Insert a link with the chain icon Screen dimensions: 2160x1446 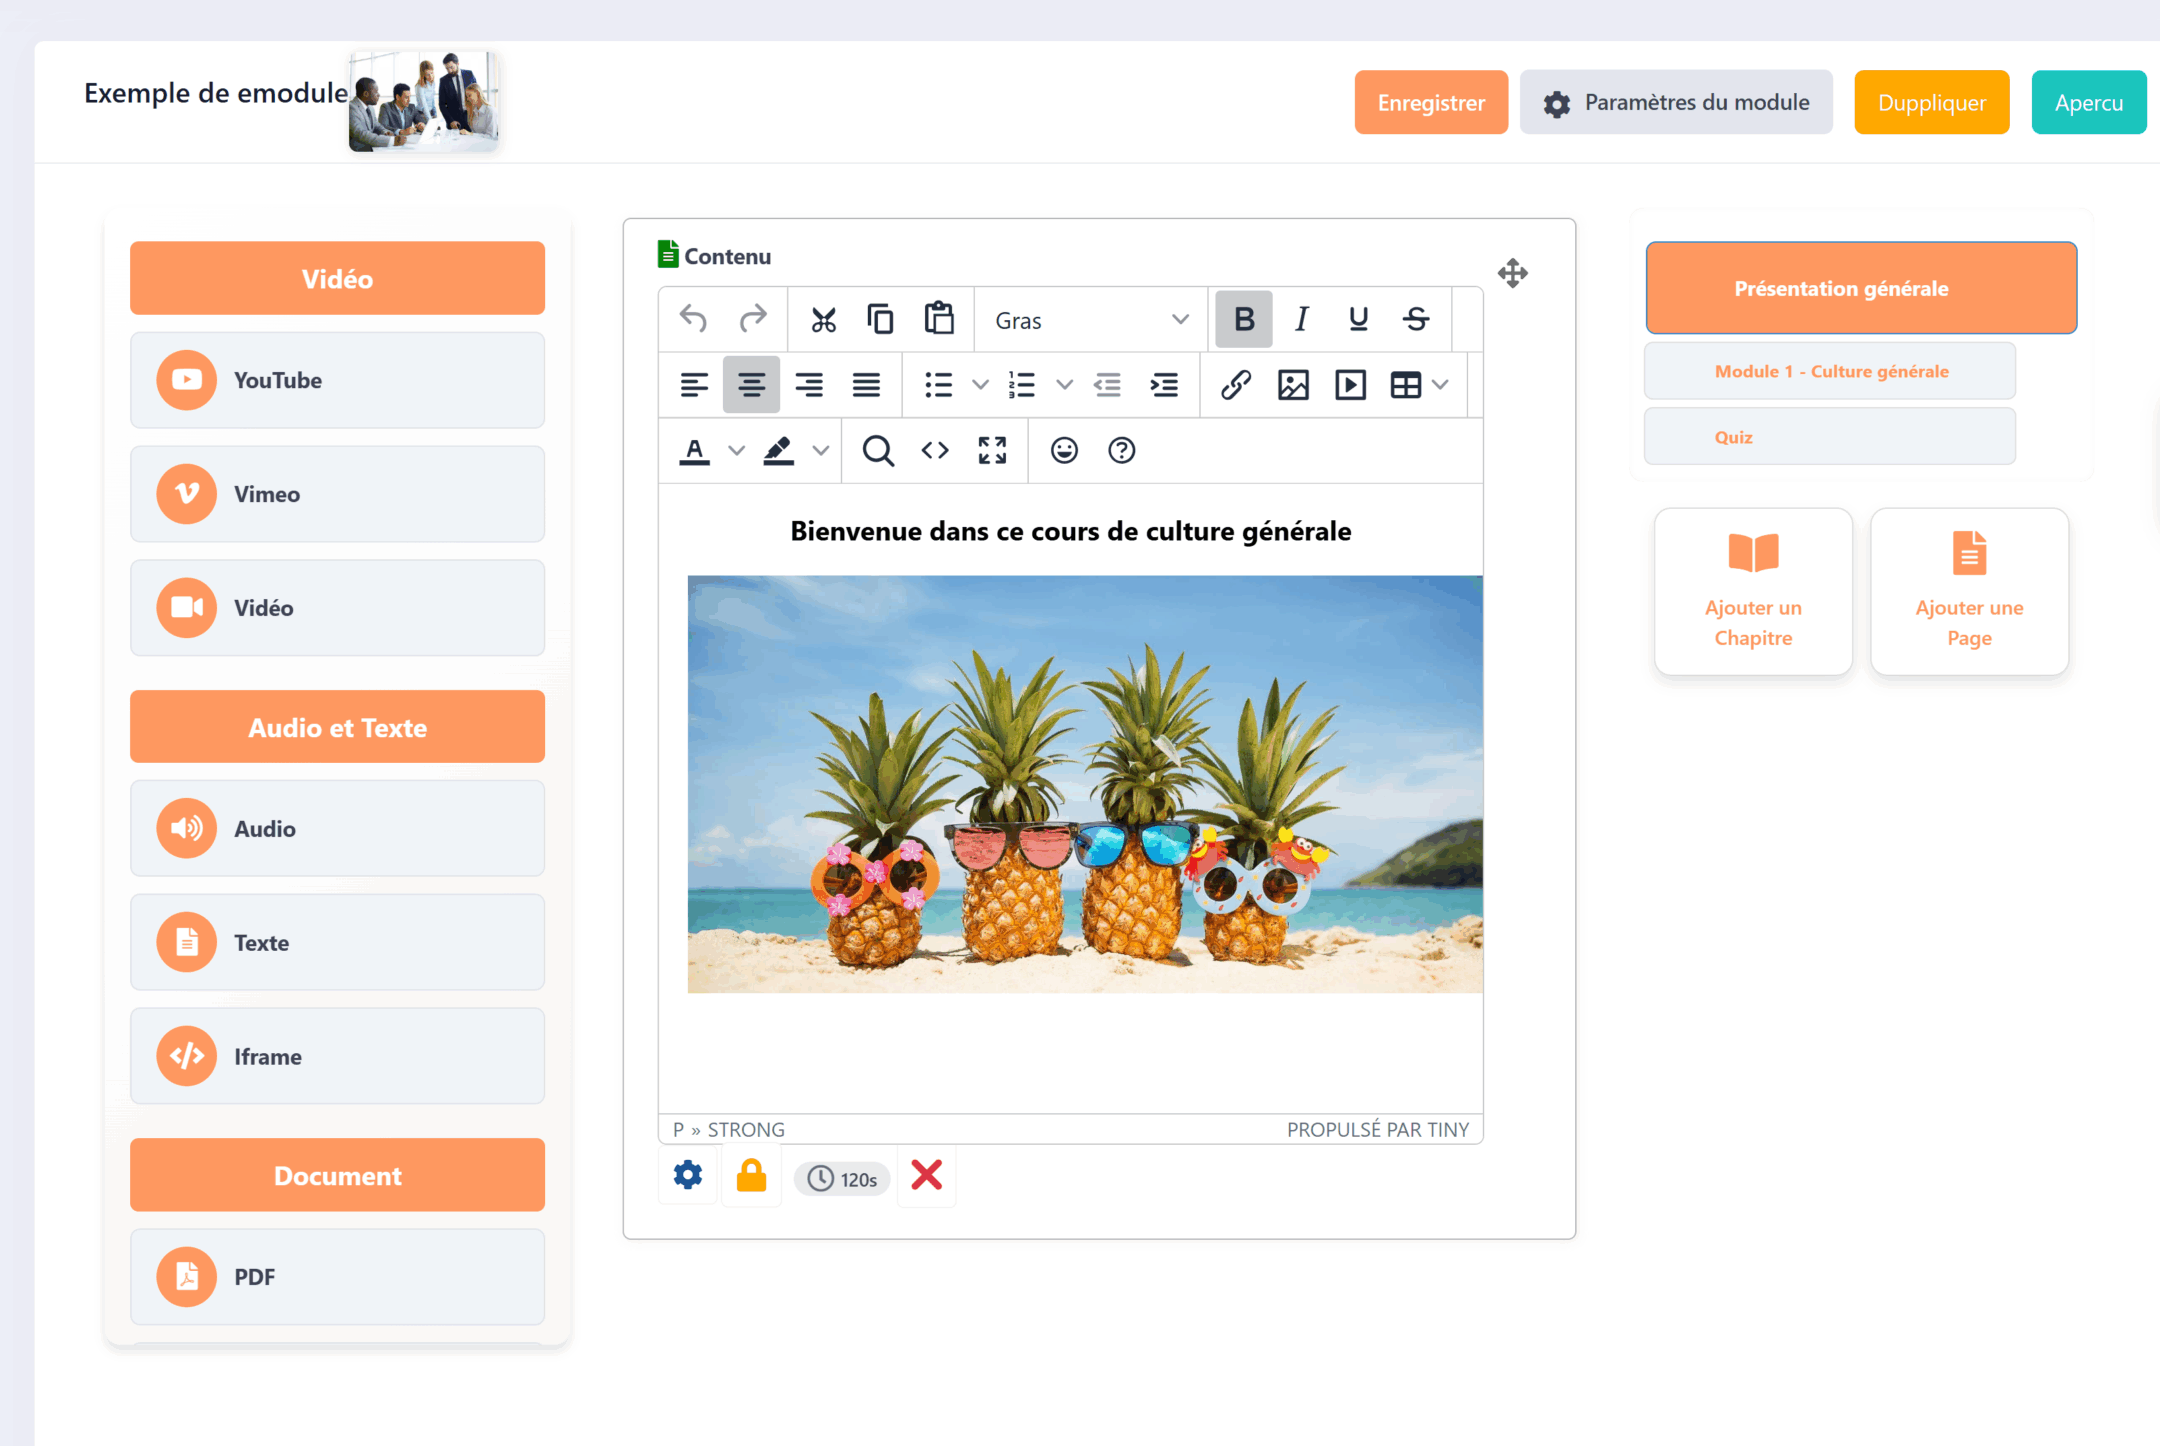coord(1236,385)
